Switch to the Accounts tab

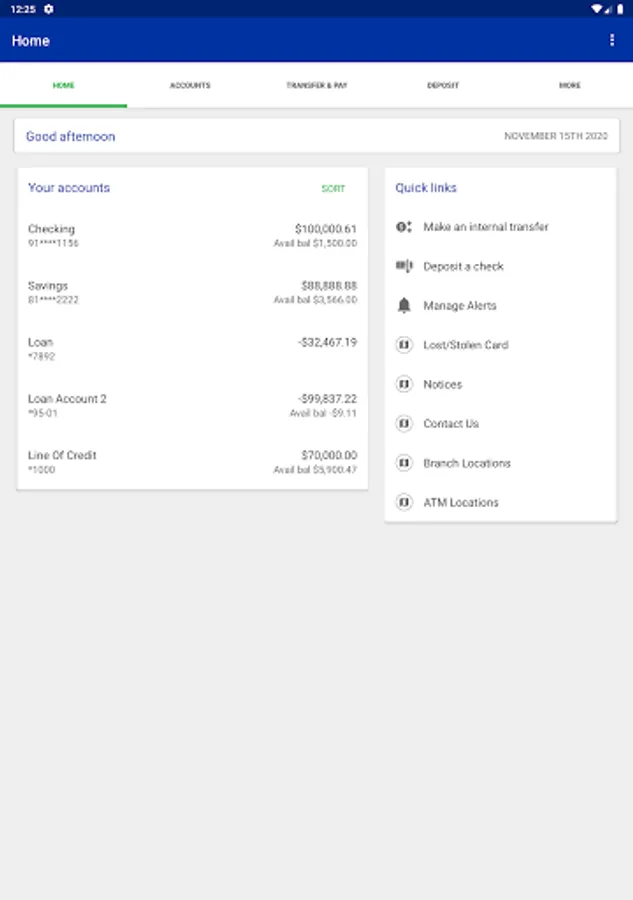[x=190, y=86]
